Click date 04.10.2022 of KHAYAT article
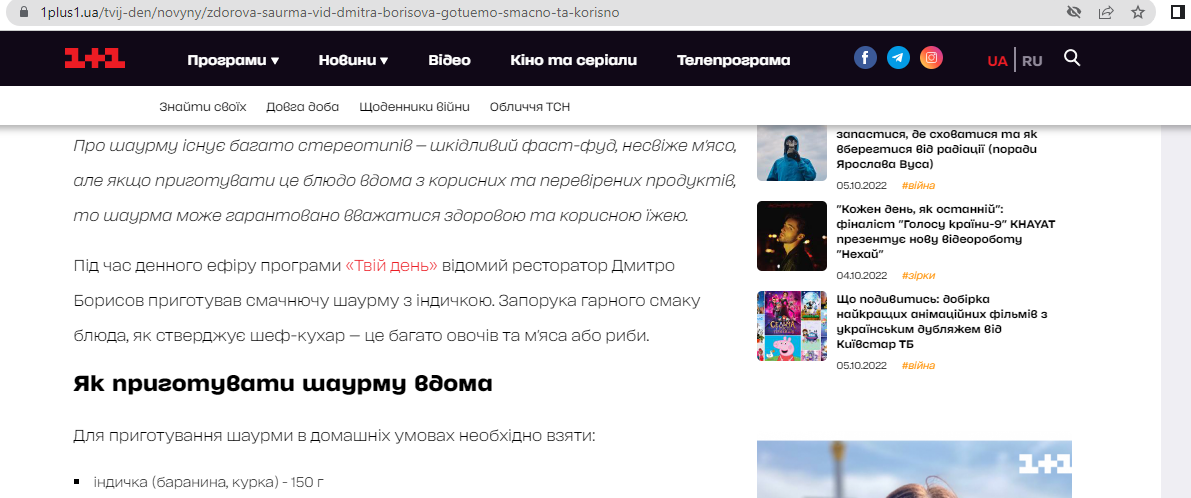 (x=861, y=276)
